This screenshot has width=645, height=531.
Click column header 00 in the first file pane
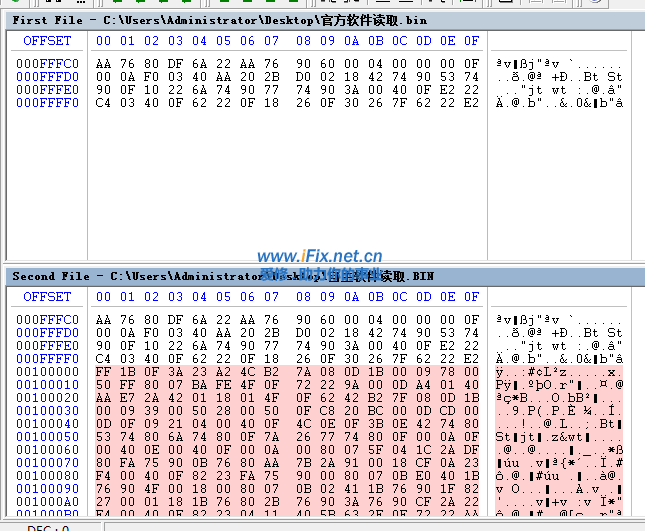tap(103, 41)
